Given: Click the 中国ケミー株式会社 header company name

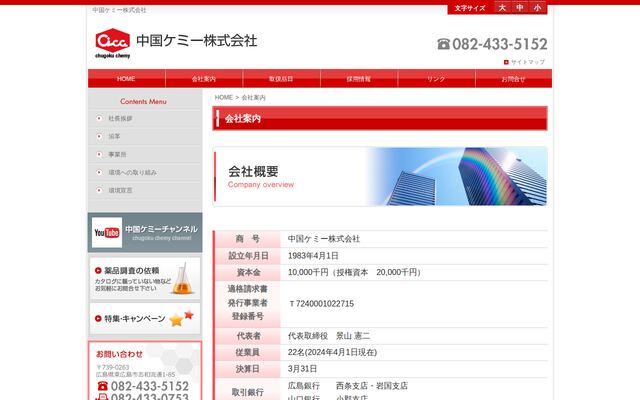Looking at the screenshot, I should (197, 41).
